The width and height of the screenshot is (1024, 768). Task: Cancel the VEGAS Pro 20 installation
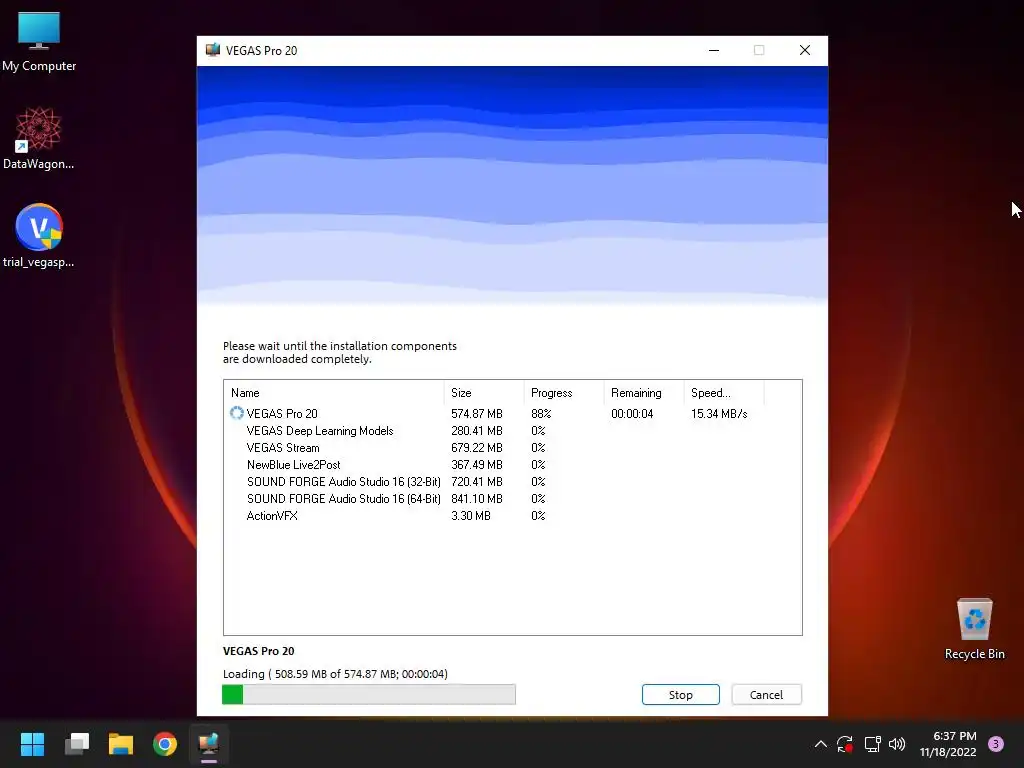[x=766, y=695]
